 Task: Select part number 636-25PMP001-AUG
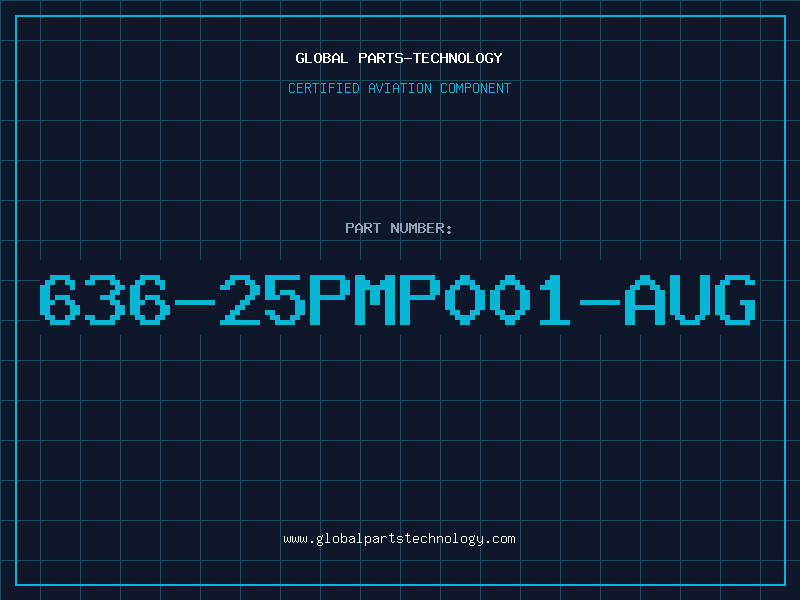pyautogui.click(x=398, y=299)
